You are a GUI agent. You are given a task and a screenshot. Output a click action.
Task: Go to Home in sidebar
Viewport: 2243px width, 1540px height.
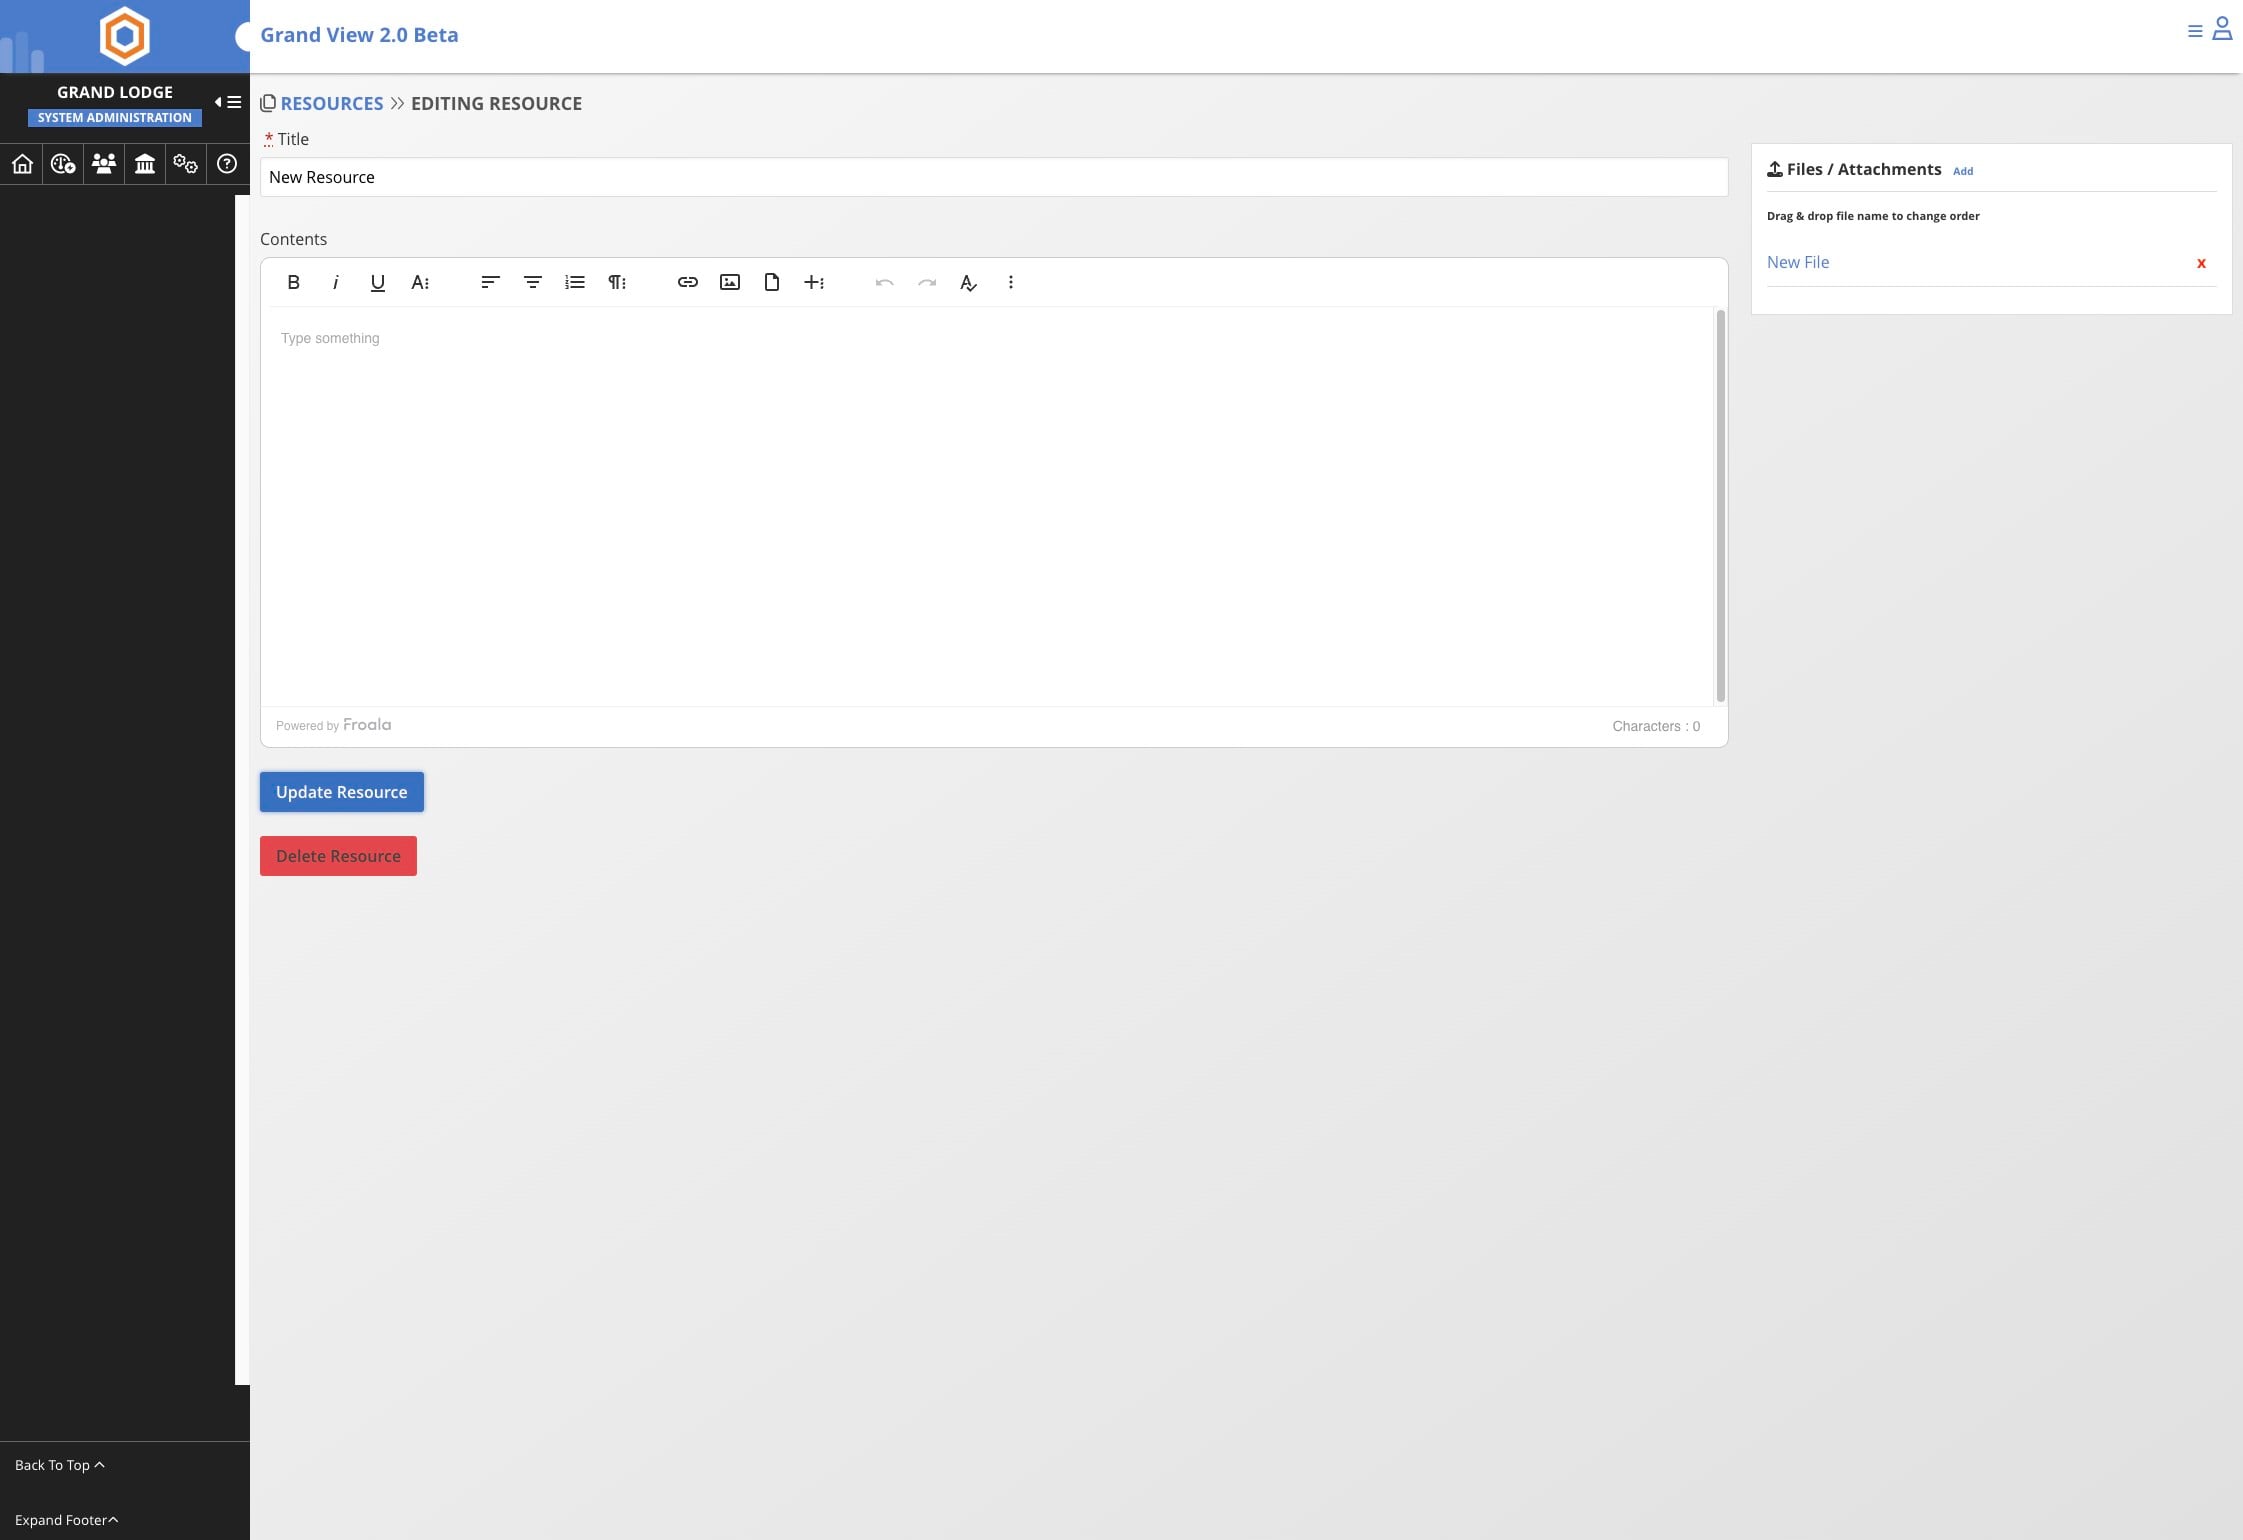tap(22, 163)
